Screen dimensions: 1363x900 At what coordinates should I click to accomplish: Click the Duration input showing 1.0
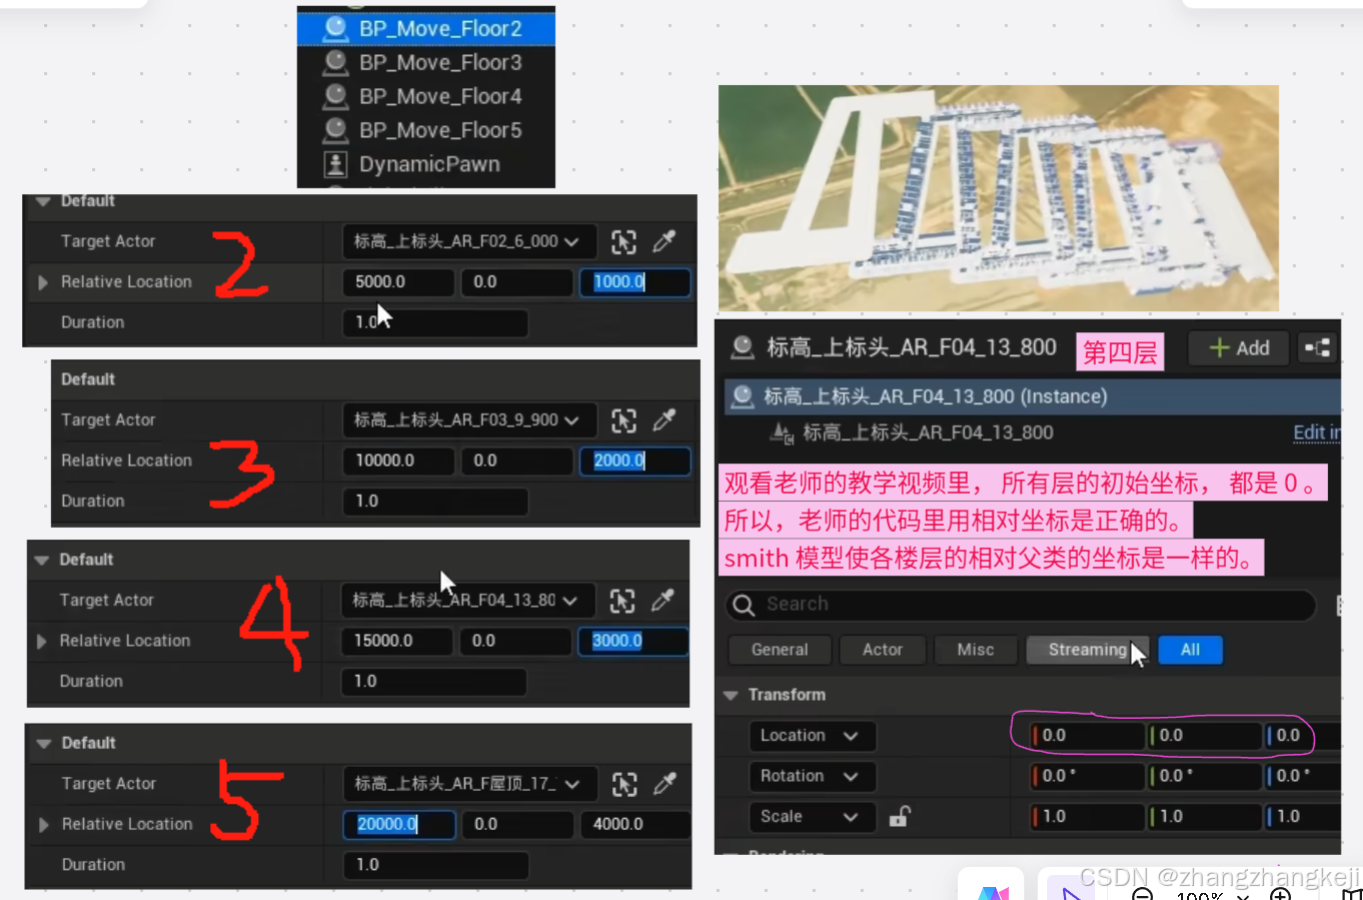(x=434, y=322)
